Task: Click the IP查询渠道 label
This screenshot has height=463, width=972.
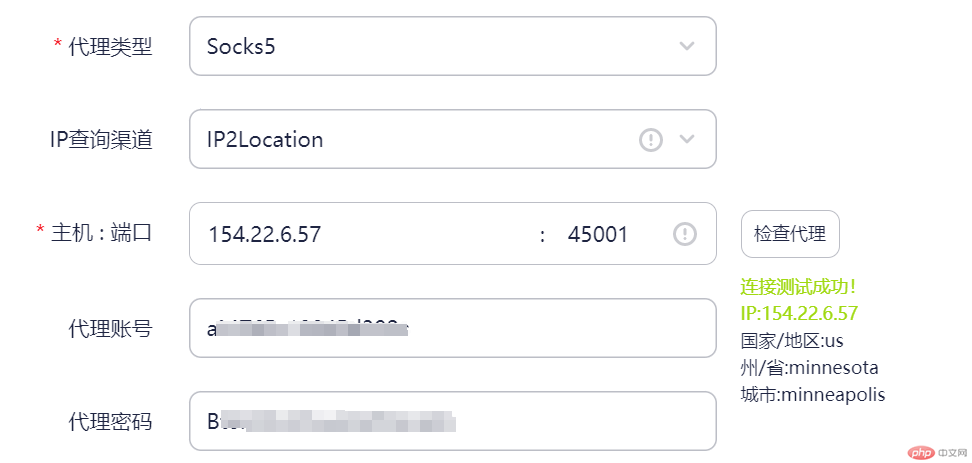Action: [101, 140]
